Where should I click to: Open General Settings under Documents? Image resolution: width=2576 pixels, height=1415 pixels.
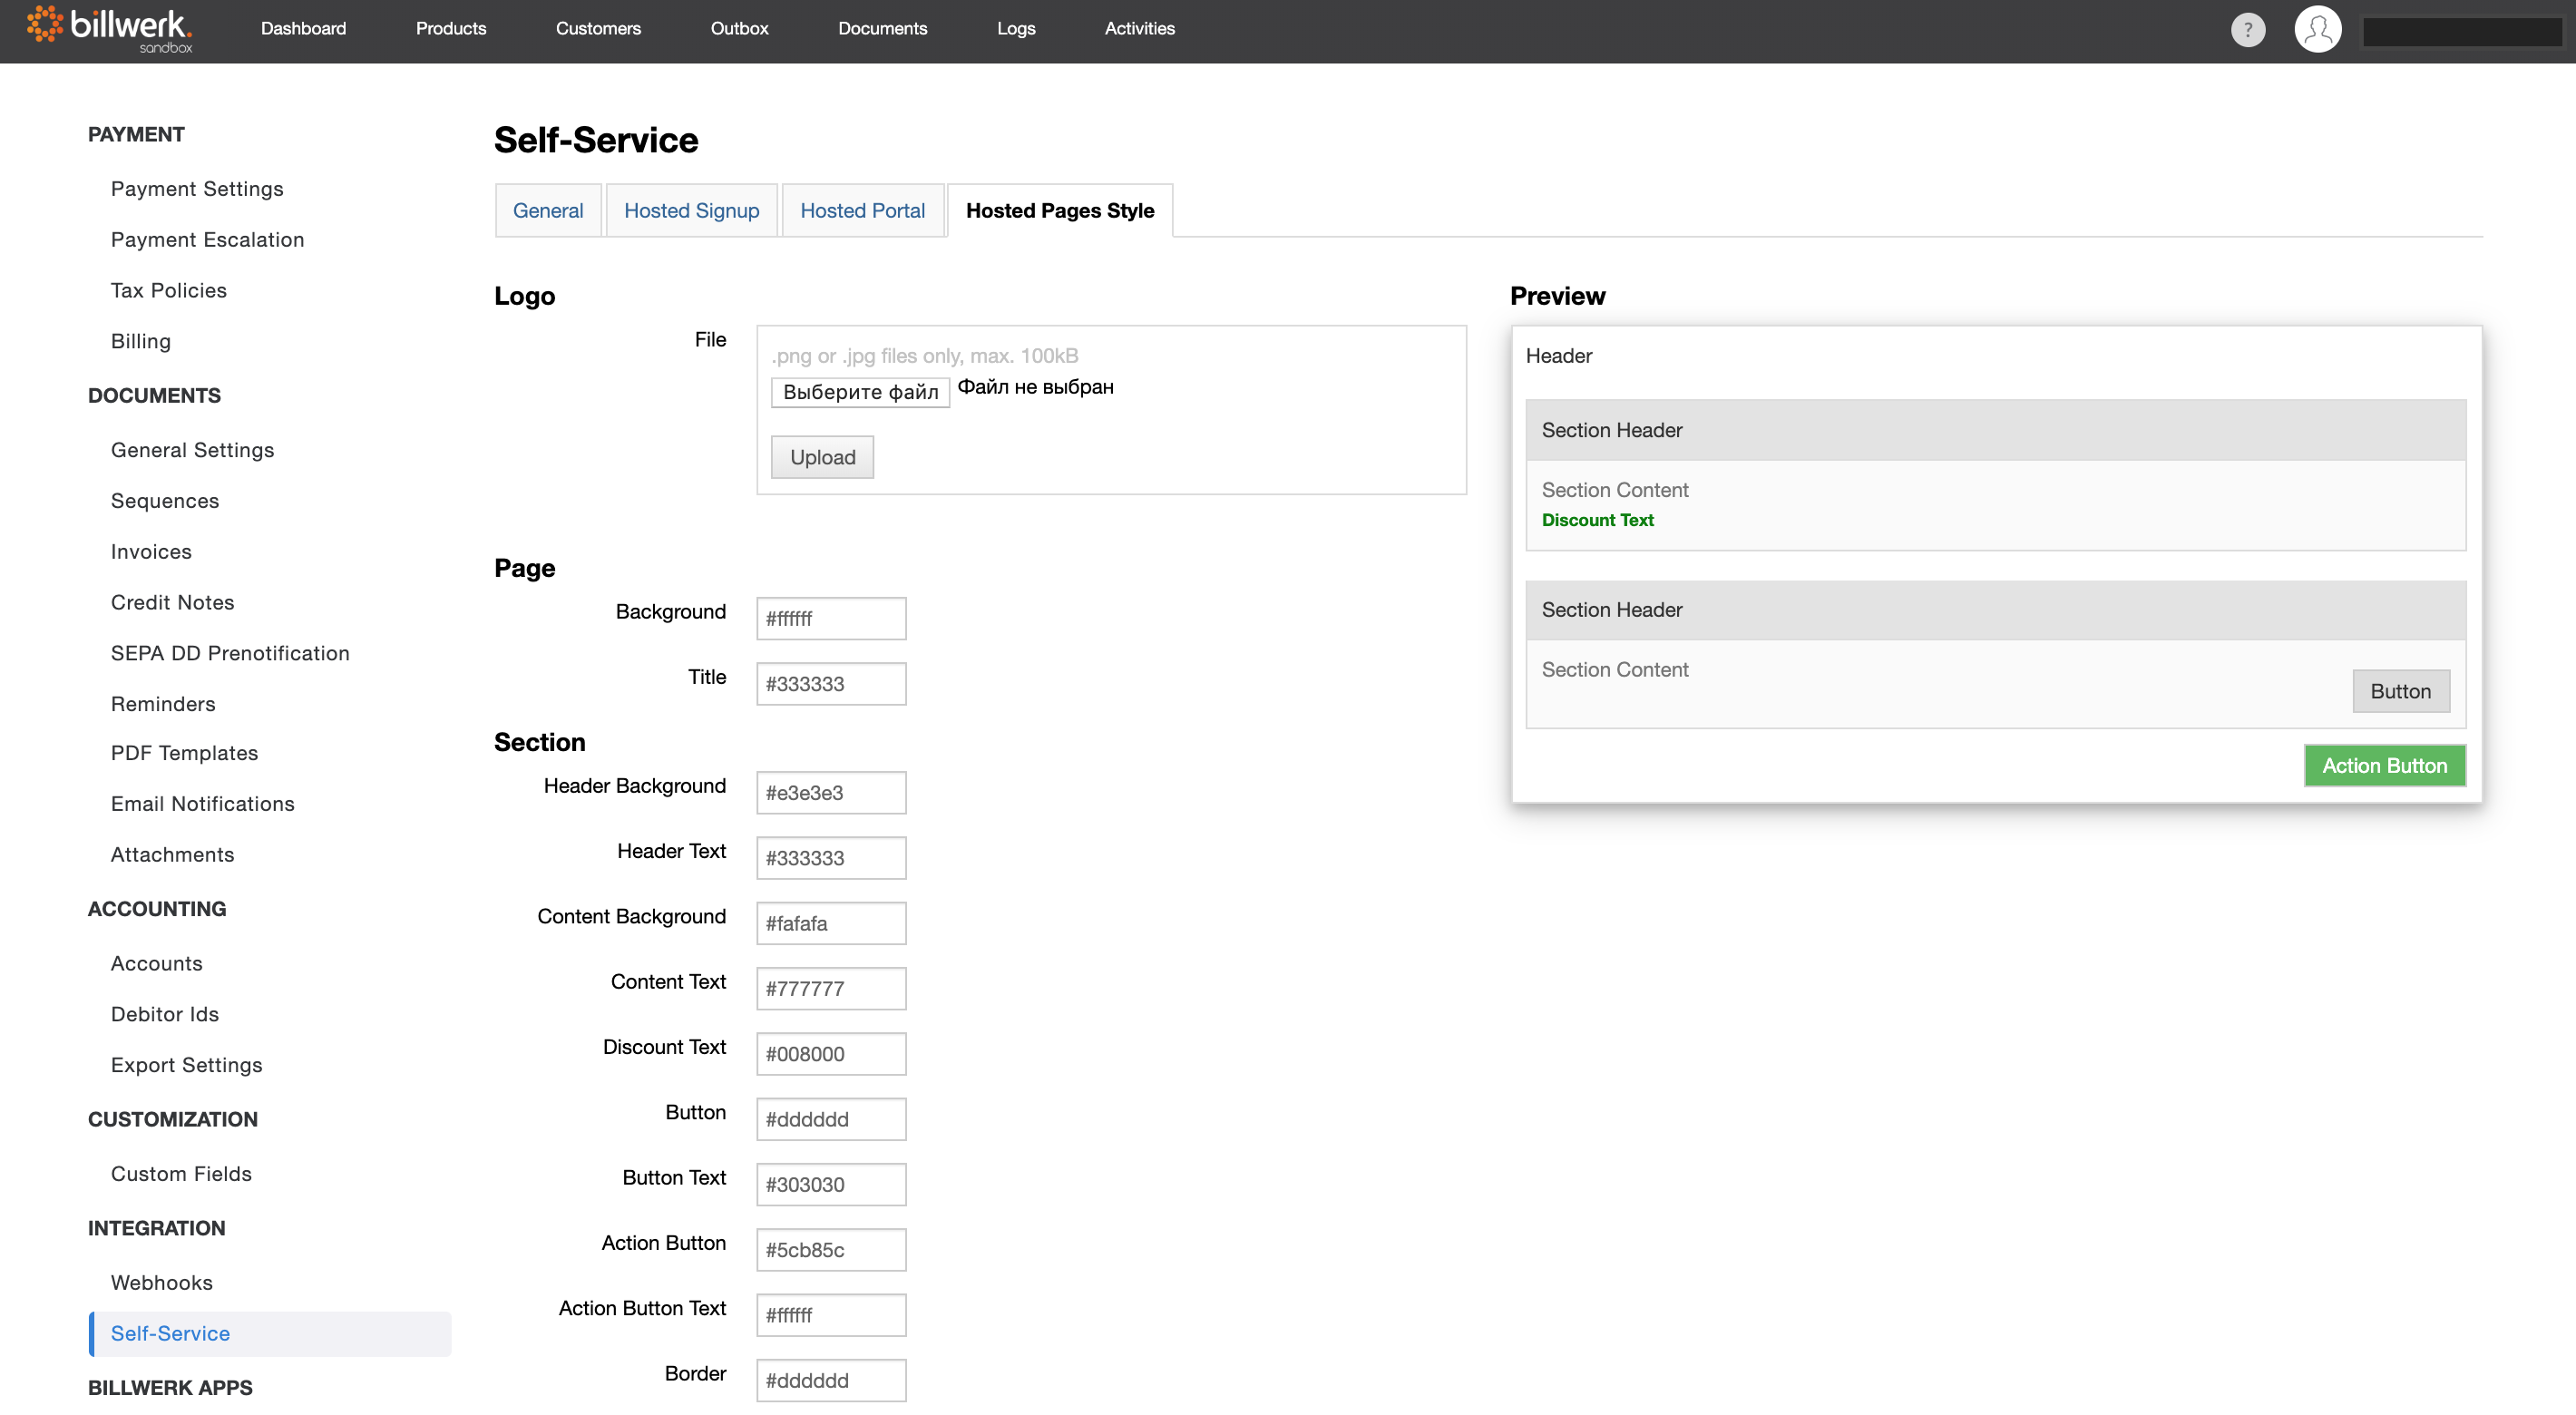tap(192, 450)
